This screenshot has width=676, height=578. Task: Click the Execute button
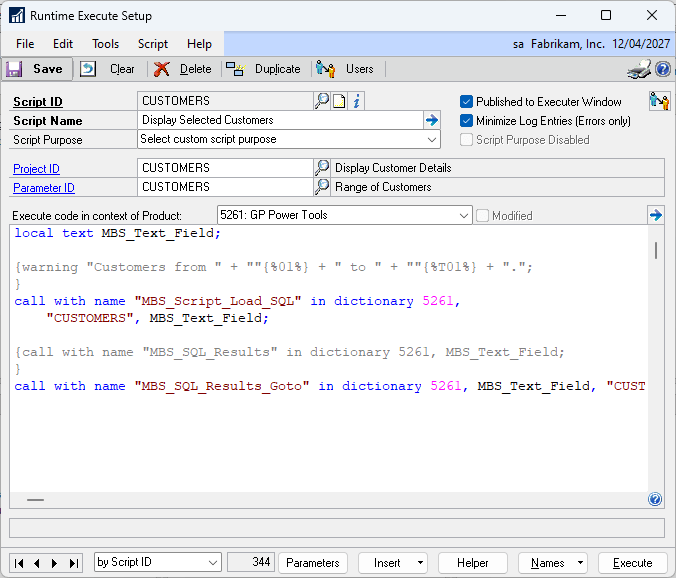coord(632,563)
